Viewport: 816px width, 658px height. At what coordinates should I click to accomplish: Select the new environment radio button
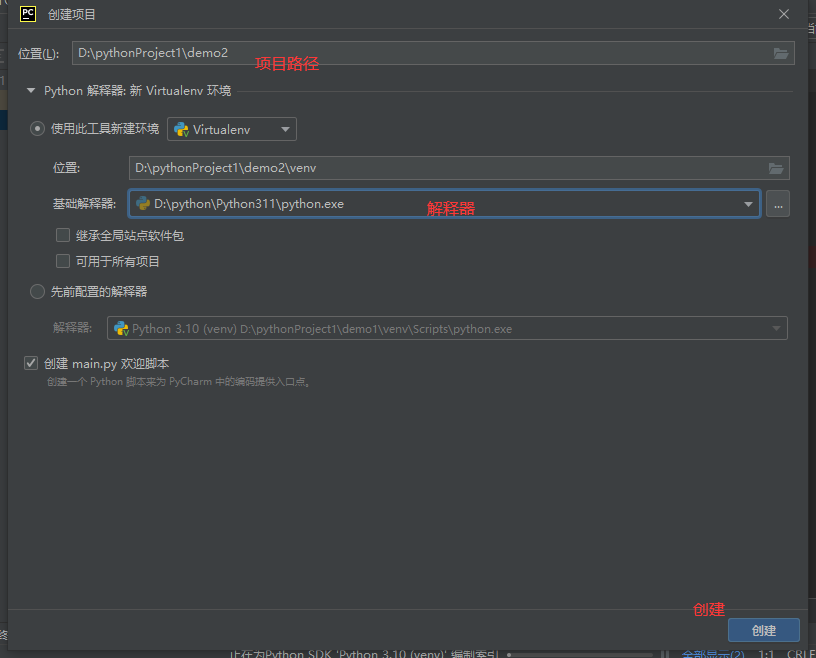(37, 129)
